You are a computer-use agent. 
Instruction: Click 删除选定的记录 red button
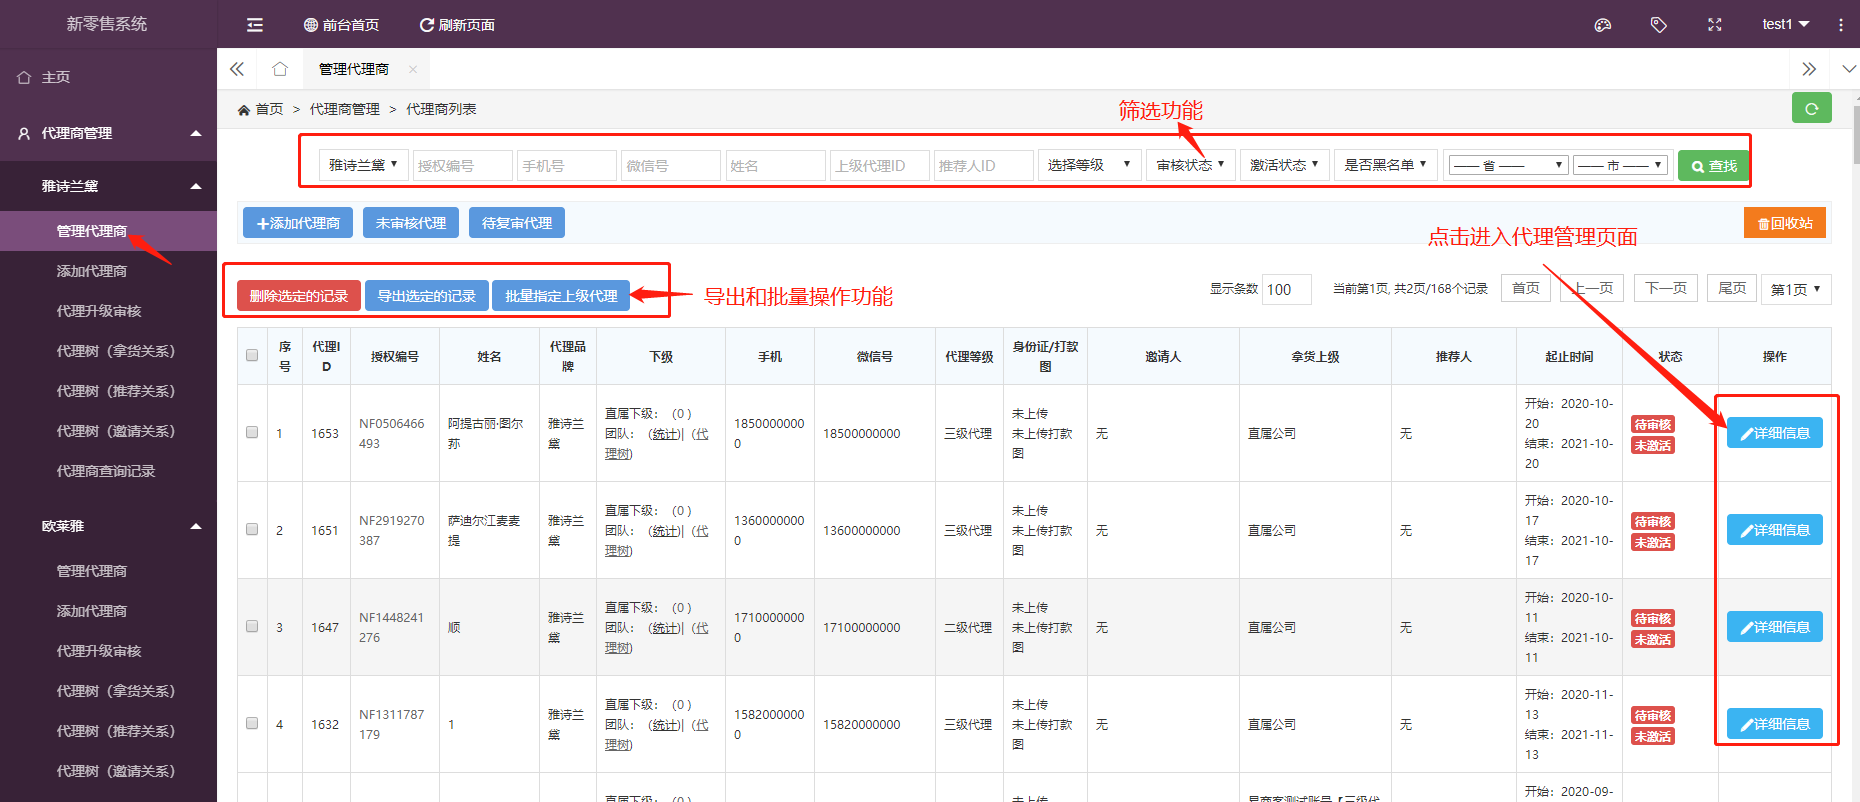pos(299,296)
